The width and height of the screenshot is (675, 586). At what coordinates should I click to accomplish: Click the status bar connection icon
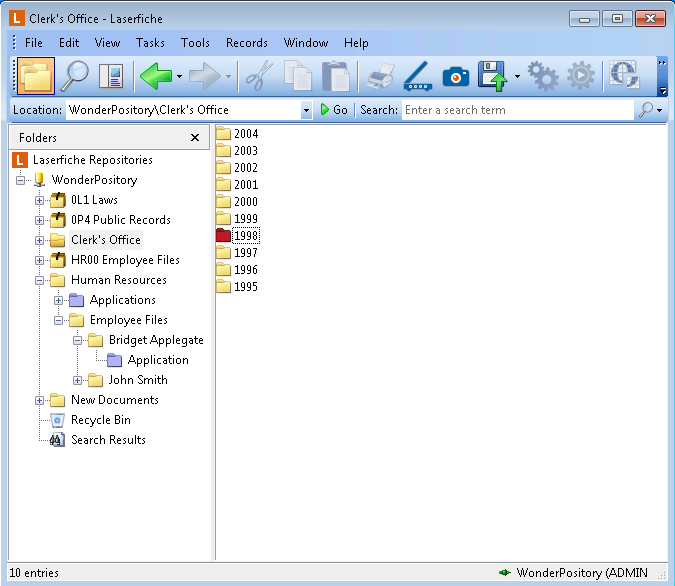(x=505, y=572)
